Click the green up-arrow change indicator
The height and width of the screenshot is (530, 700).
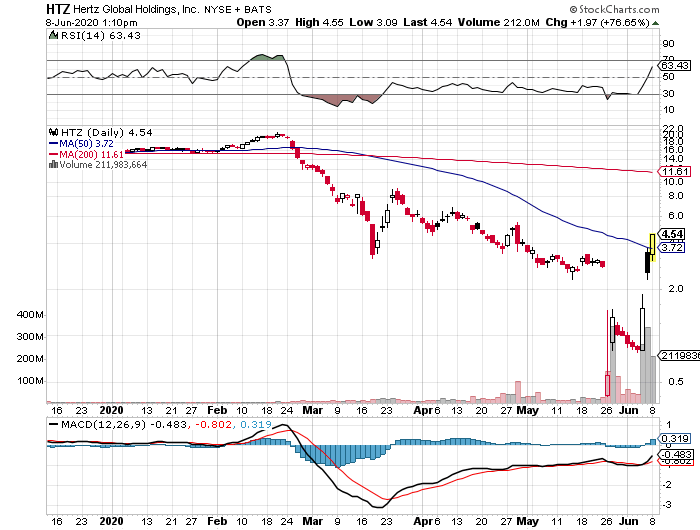click(655, 23)
